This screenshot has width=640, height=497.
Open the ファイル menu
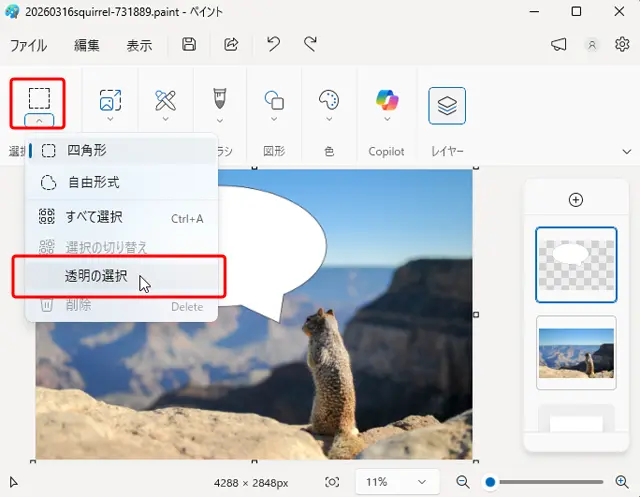[28, 45]
